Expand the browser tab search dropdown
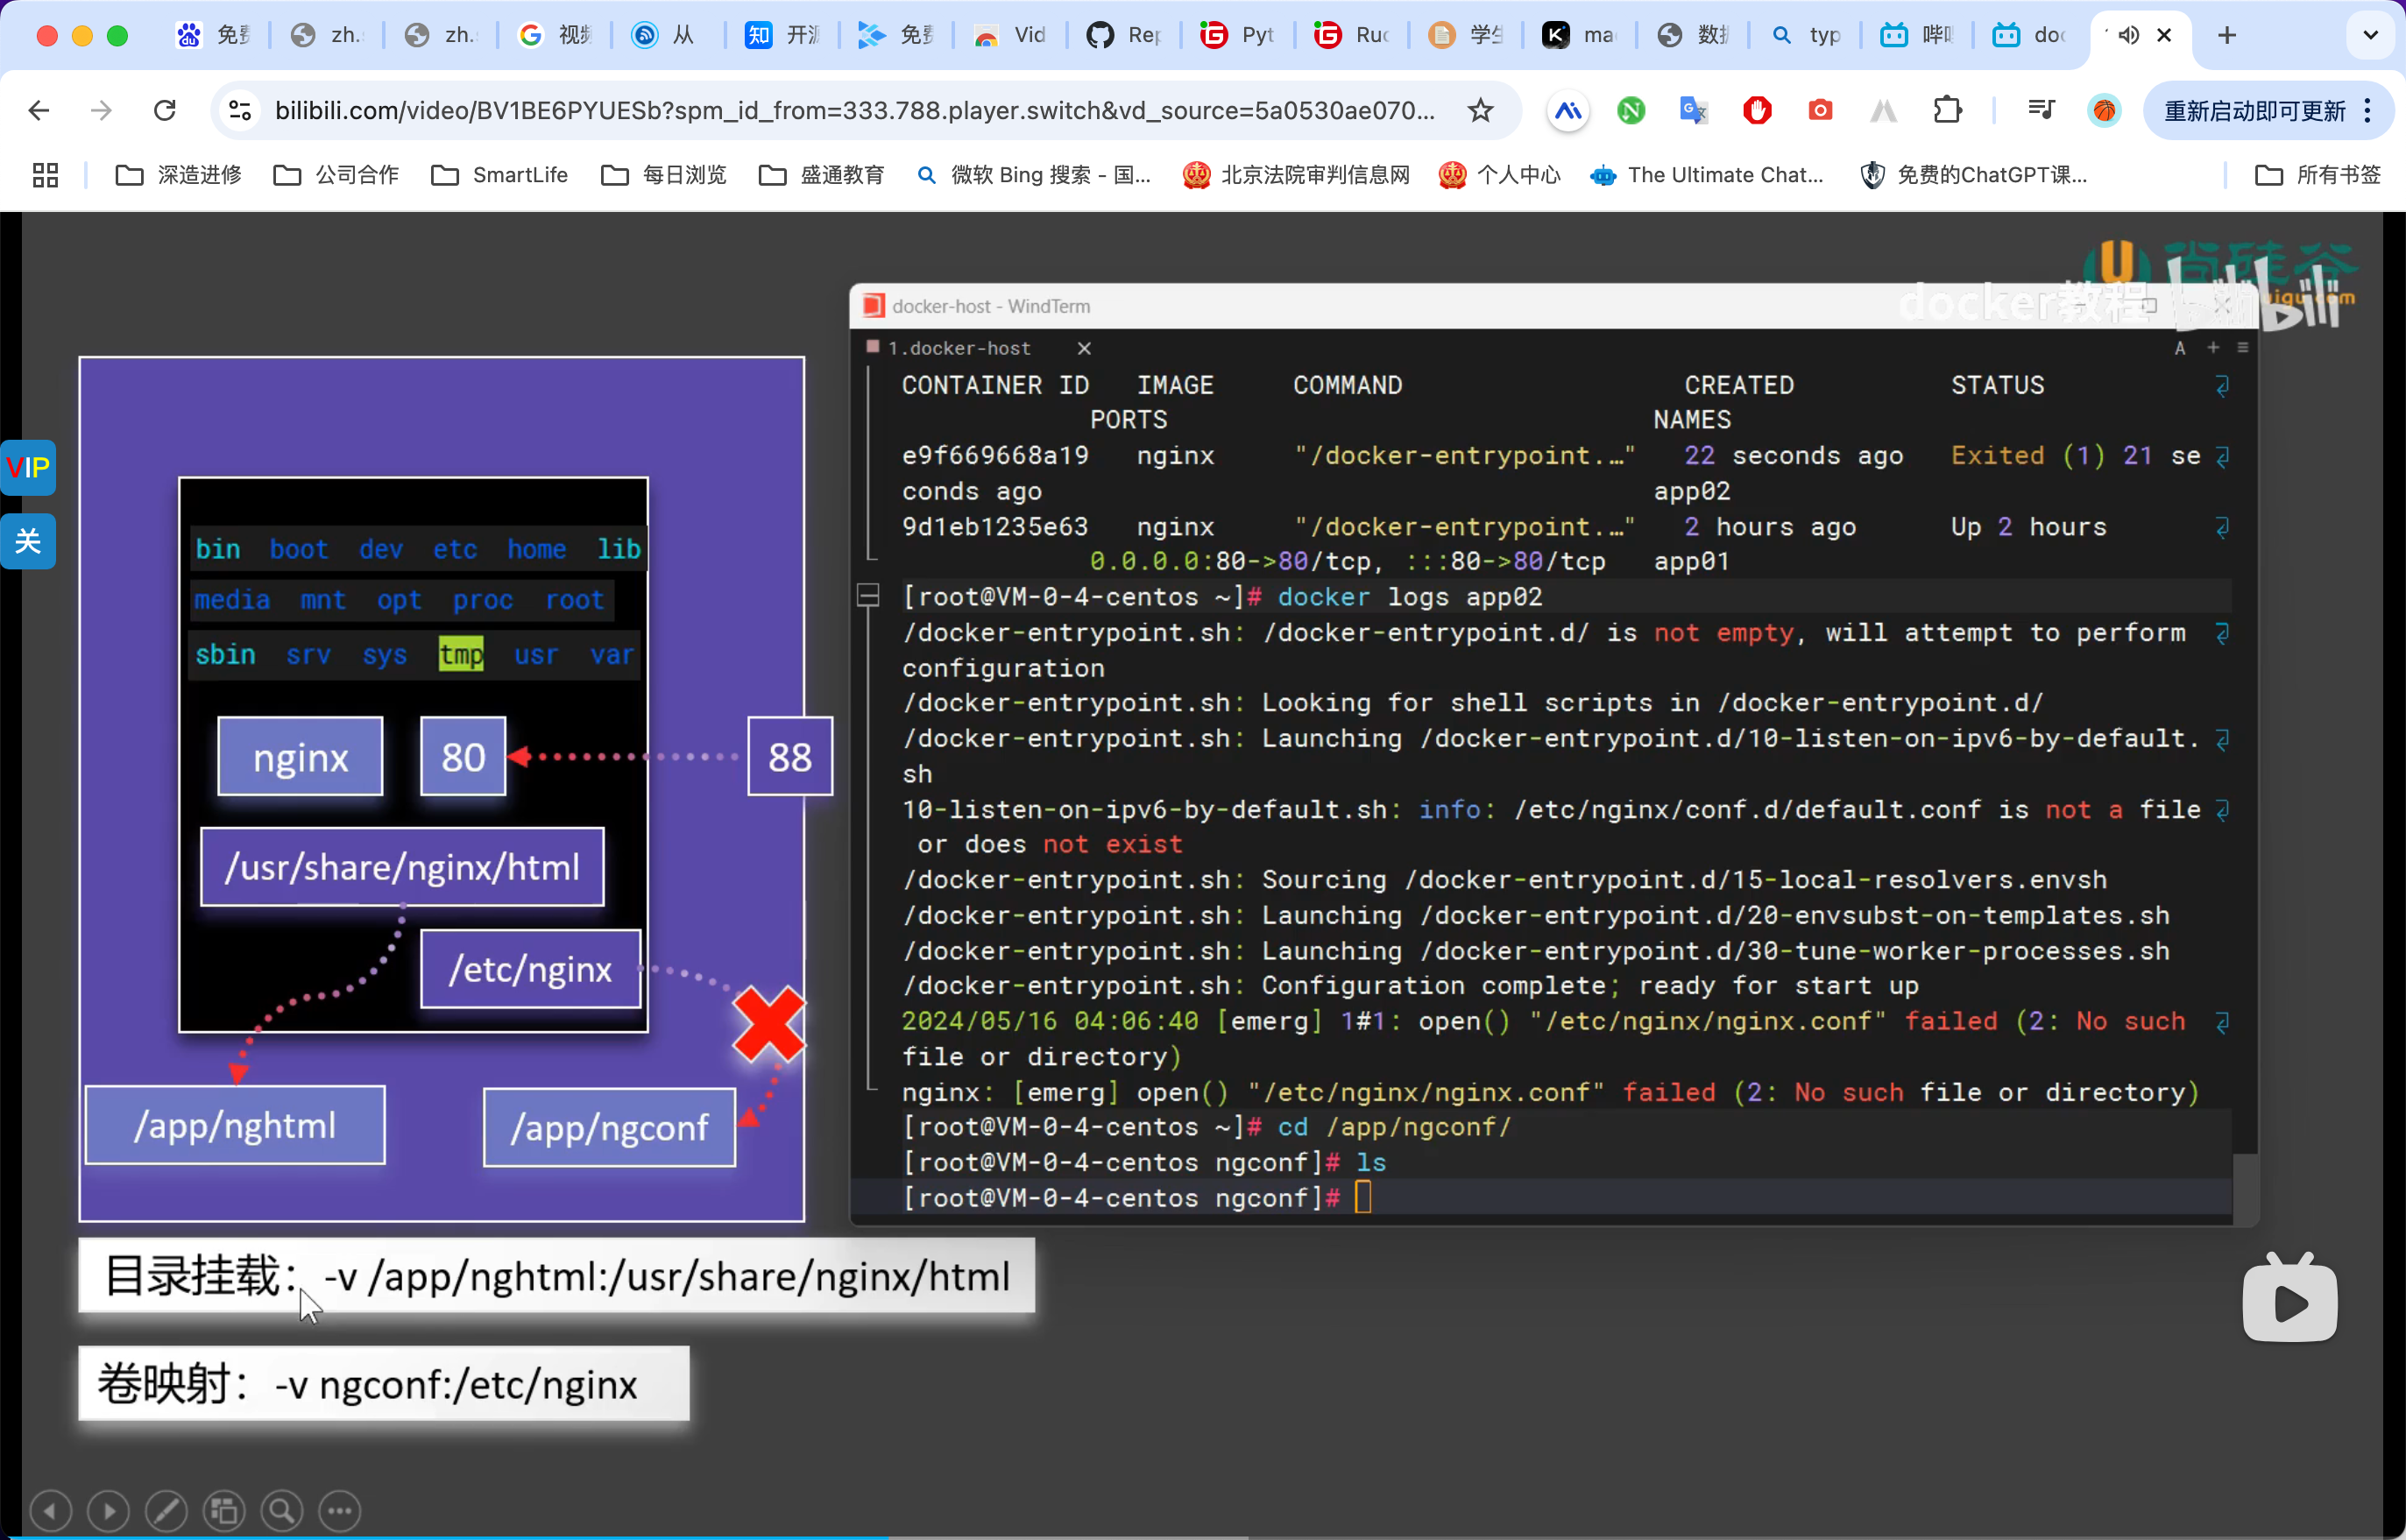2406x1540 pixels. pyautogui.click(x=2370, y=35)
